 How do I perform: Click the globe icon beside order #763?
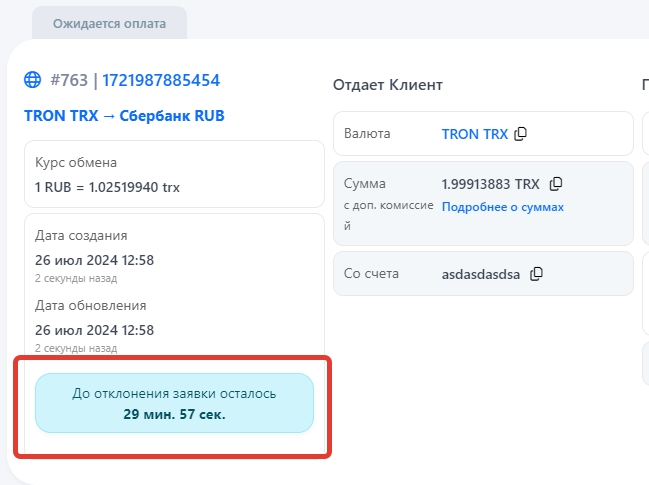pos(33,80)
